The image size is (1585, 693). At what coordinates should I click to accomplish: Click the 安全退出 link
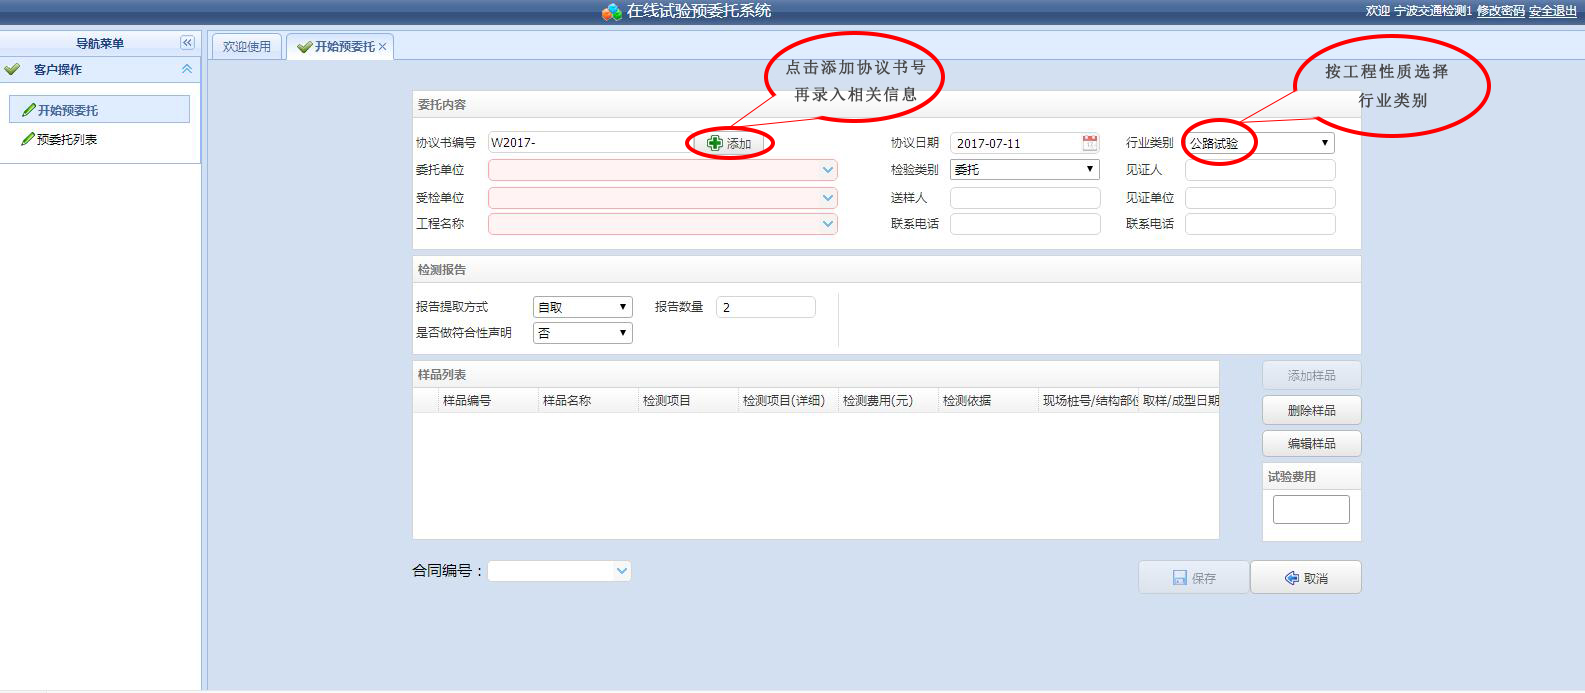coord(1552,11)
